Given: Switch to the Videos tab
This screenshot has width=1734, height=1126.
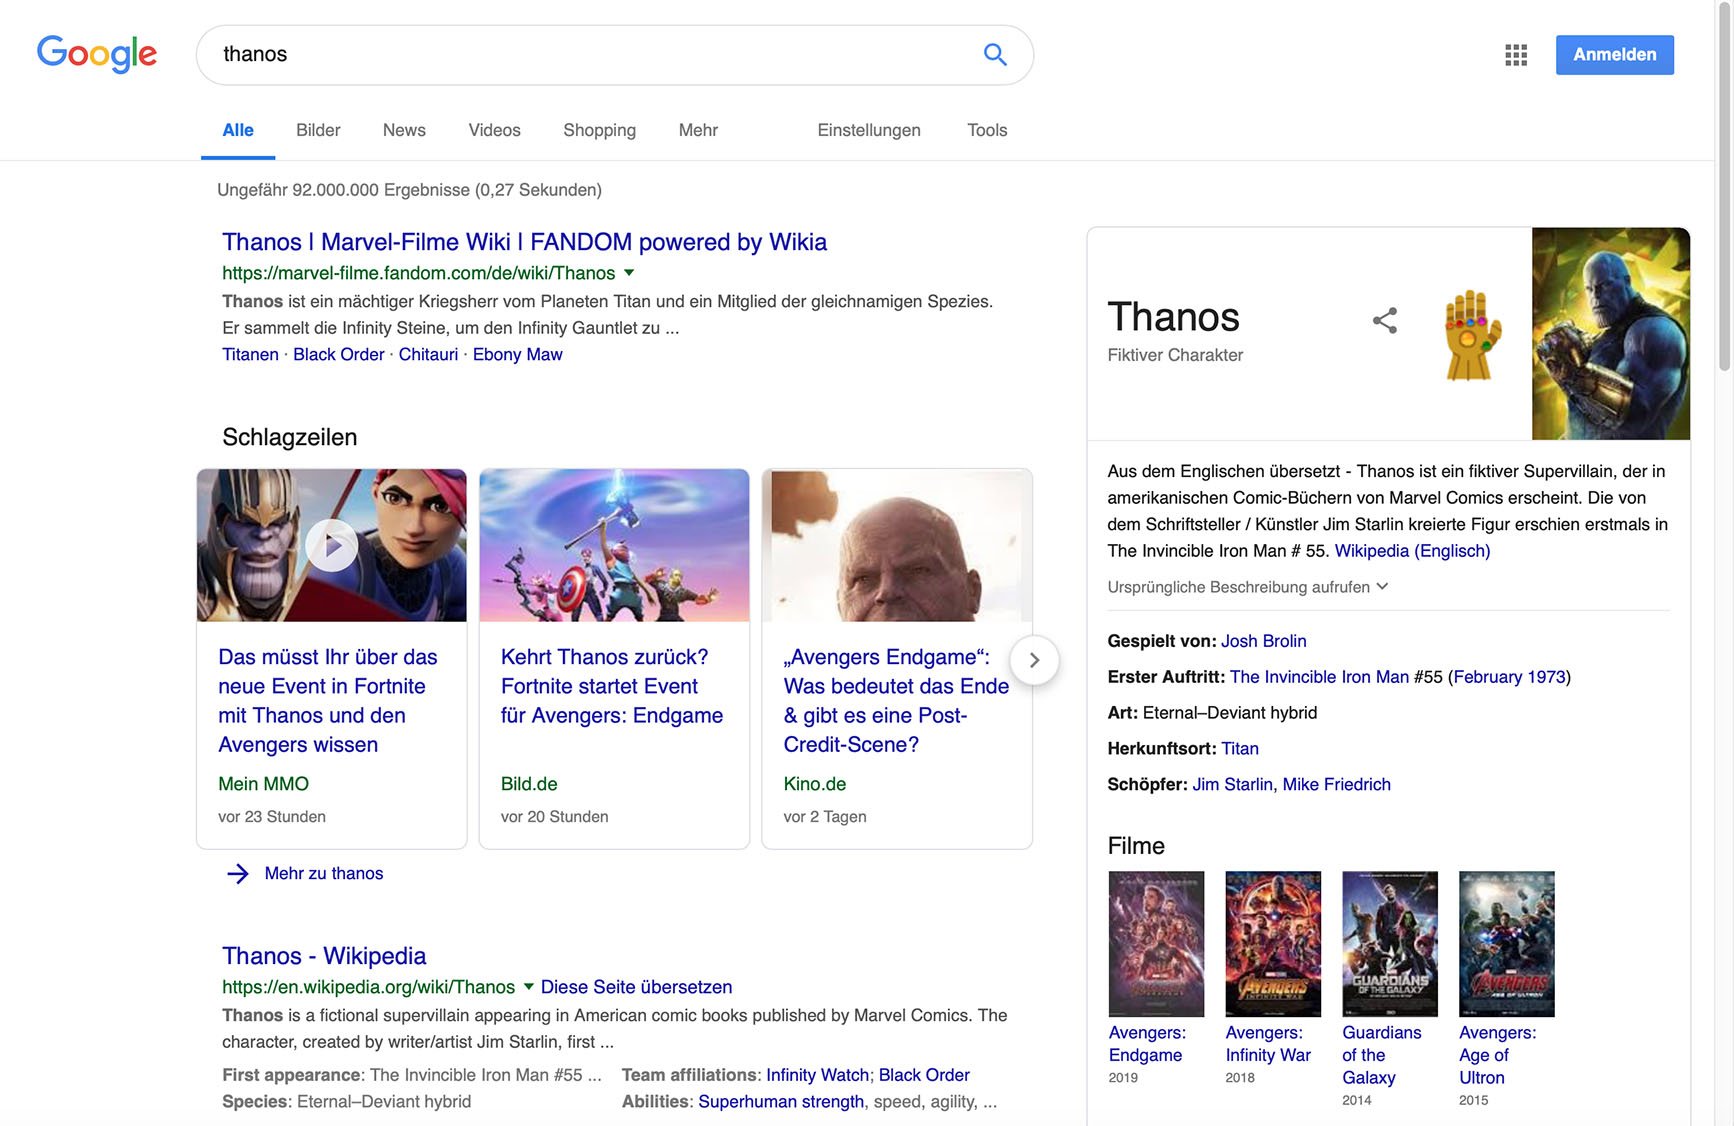Looking at the screenshot, I should click(x=494, y=130).
